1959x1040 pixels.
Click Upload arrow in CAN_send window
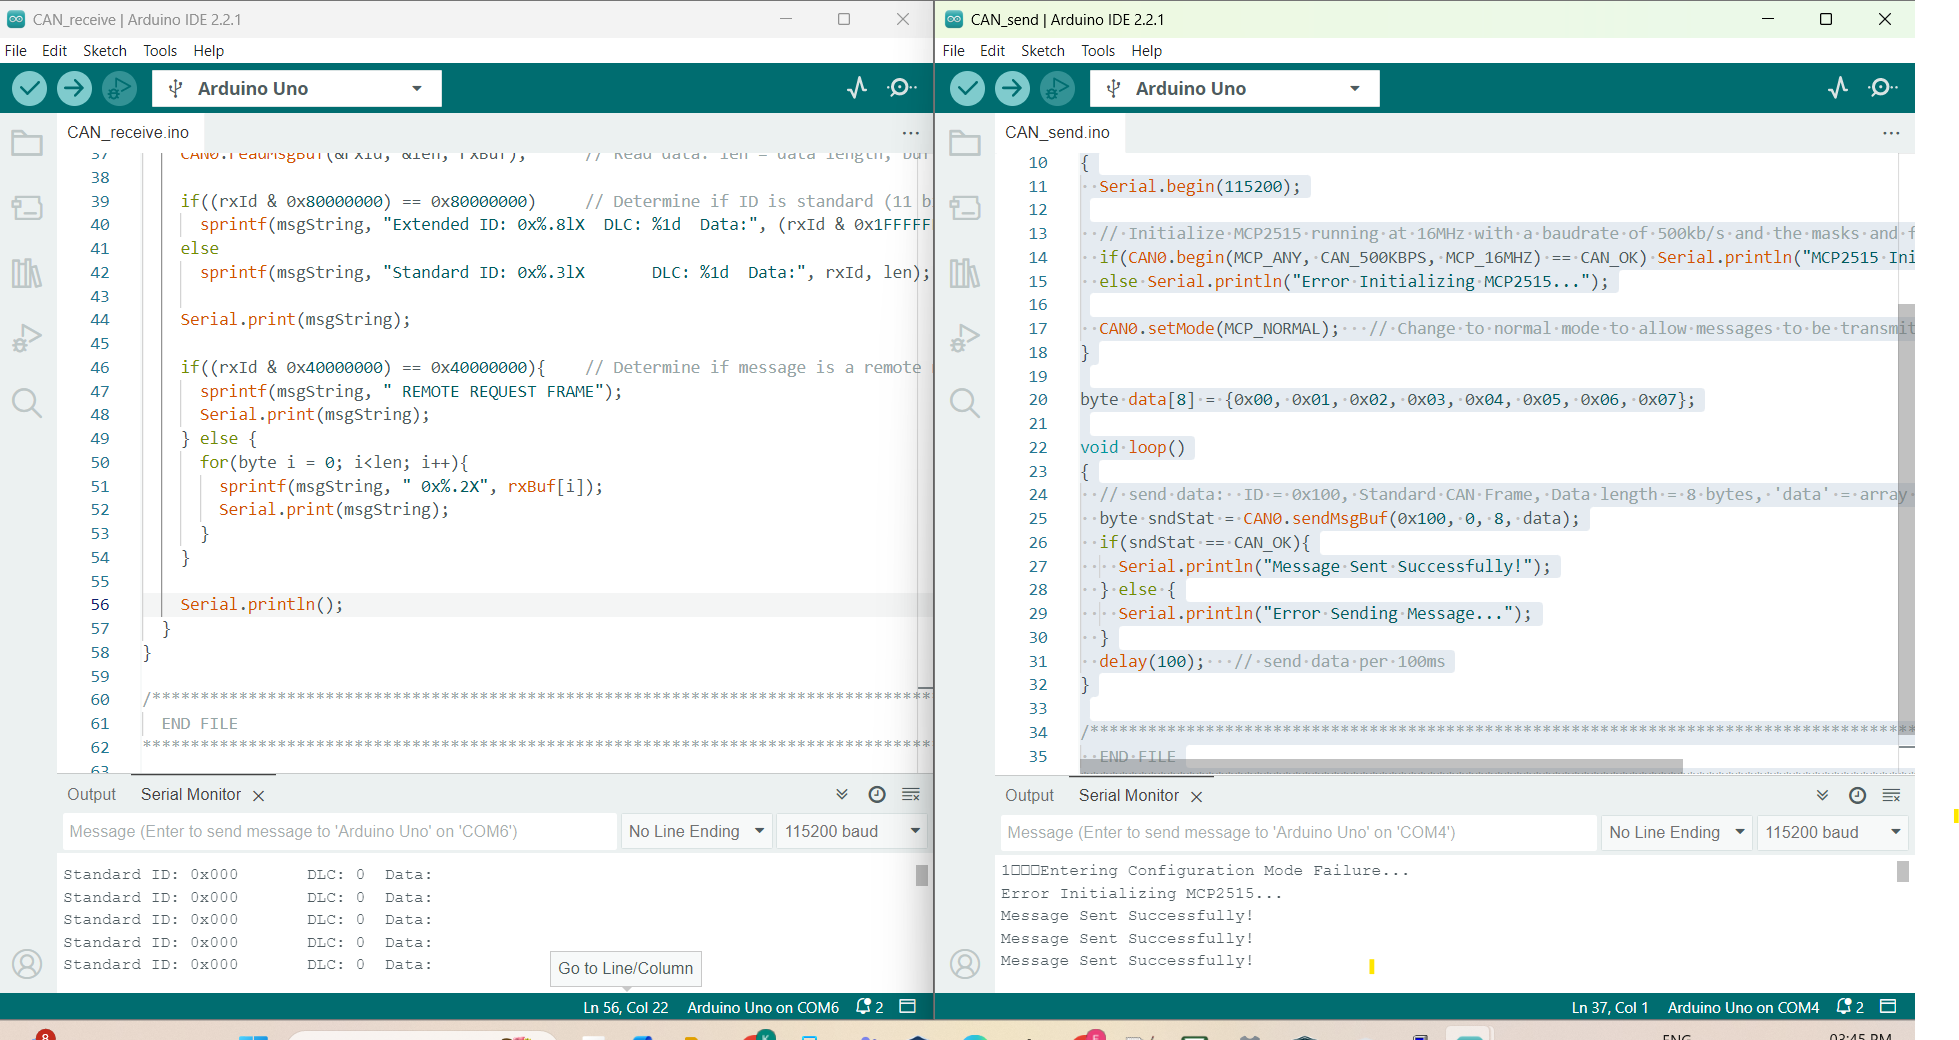[1012, 89]
